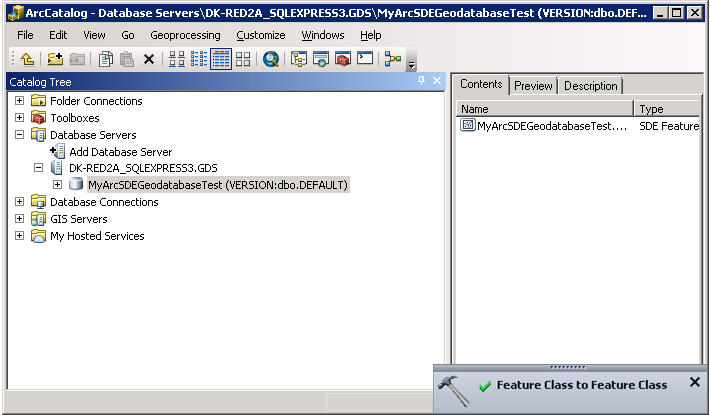Toggle the Details view button
Viewport: 710px width, 415px height.
coord(221,59)
